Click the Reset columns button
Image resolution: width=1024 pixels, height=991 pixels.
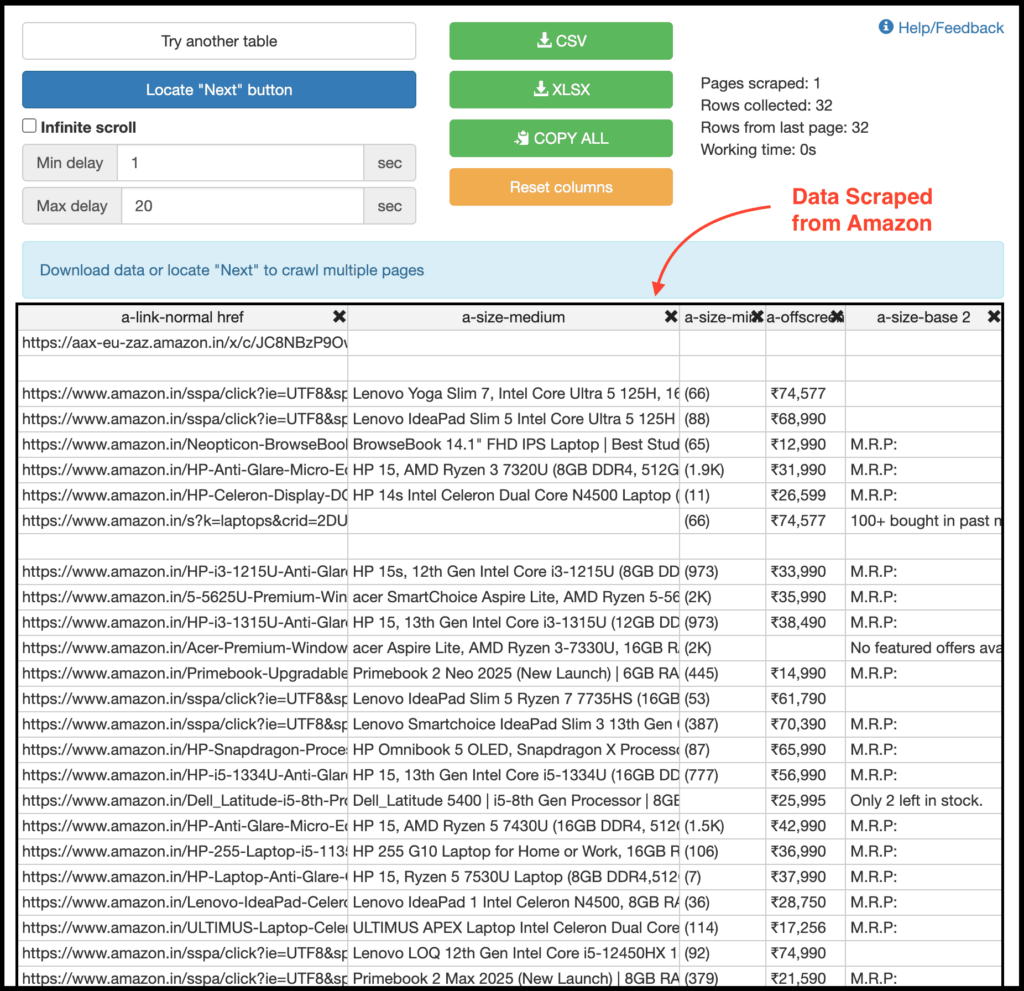561,187
